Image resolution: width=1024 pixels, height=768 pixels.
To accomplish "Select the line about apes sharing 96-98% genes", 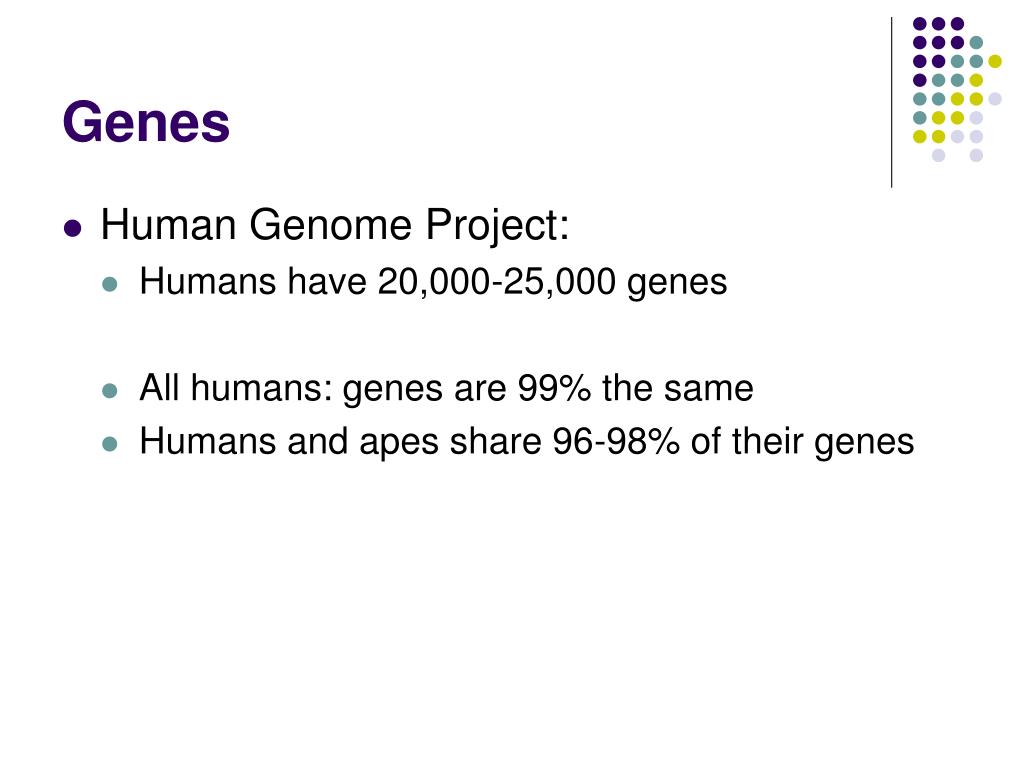I will point(527,442).
